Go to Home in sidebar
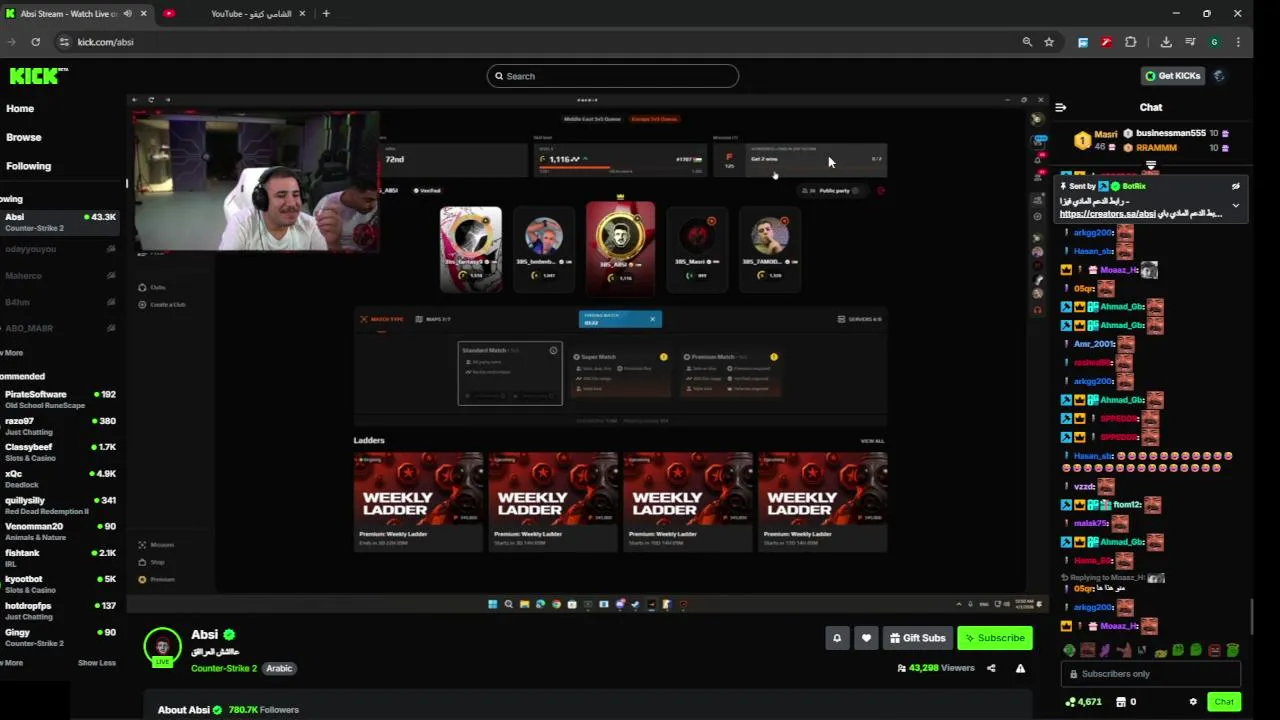The height and width of the screenshot is (720, 1280). coord(20,108)
